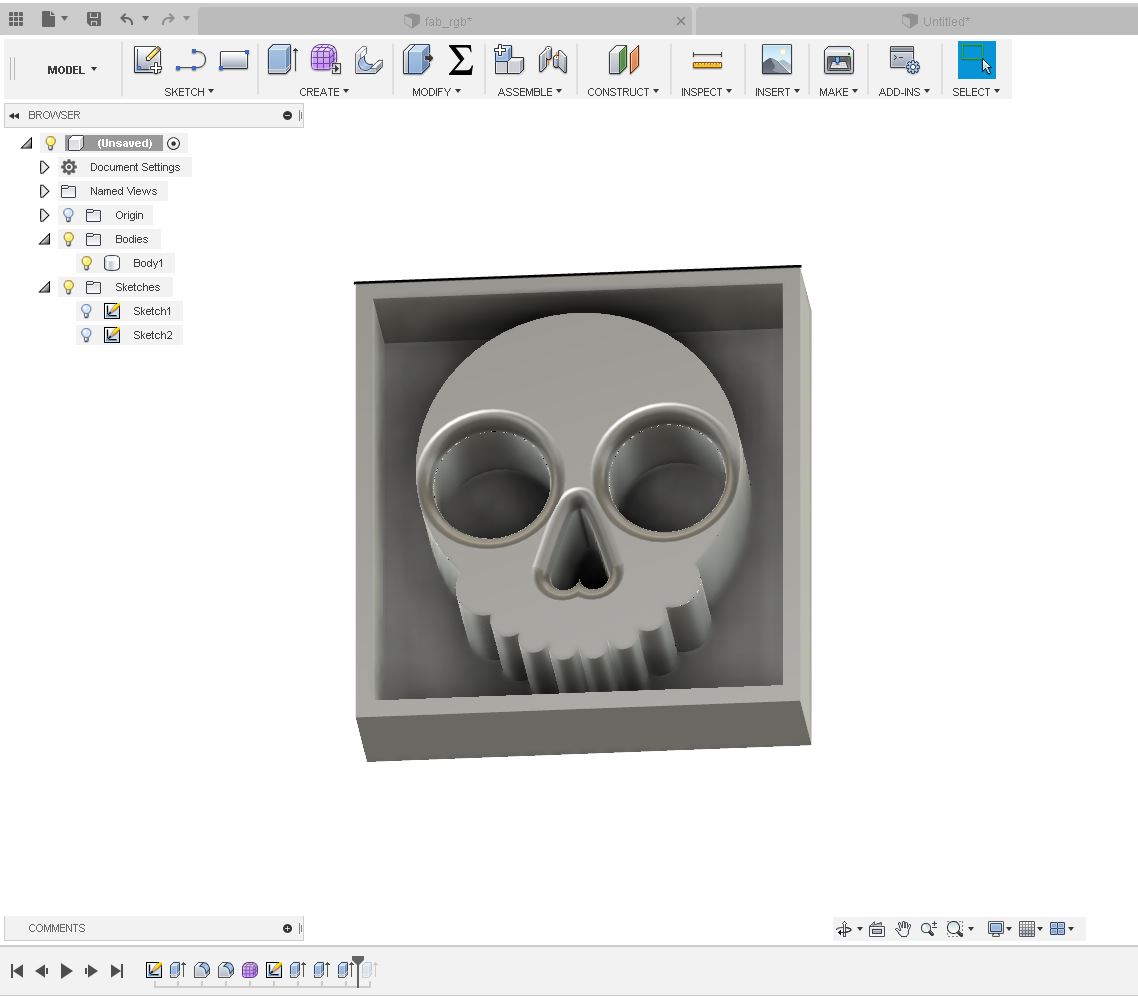Click the Change Parameters sigma icon
The width and height of the screenshot is (1138, 996).
pos(460,61)
